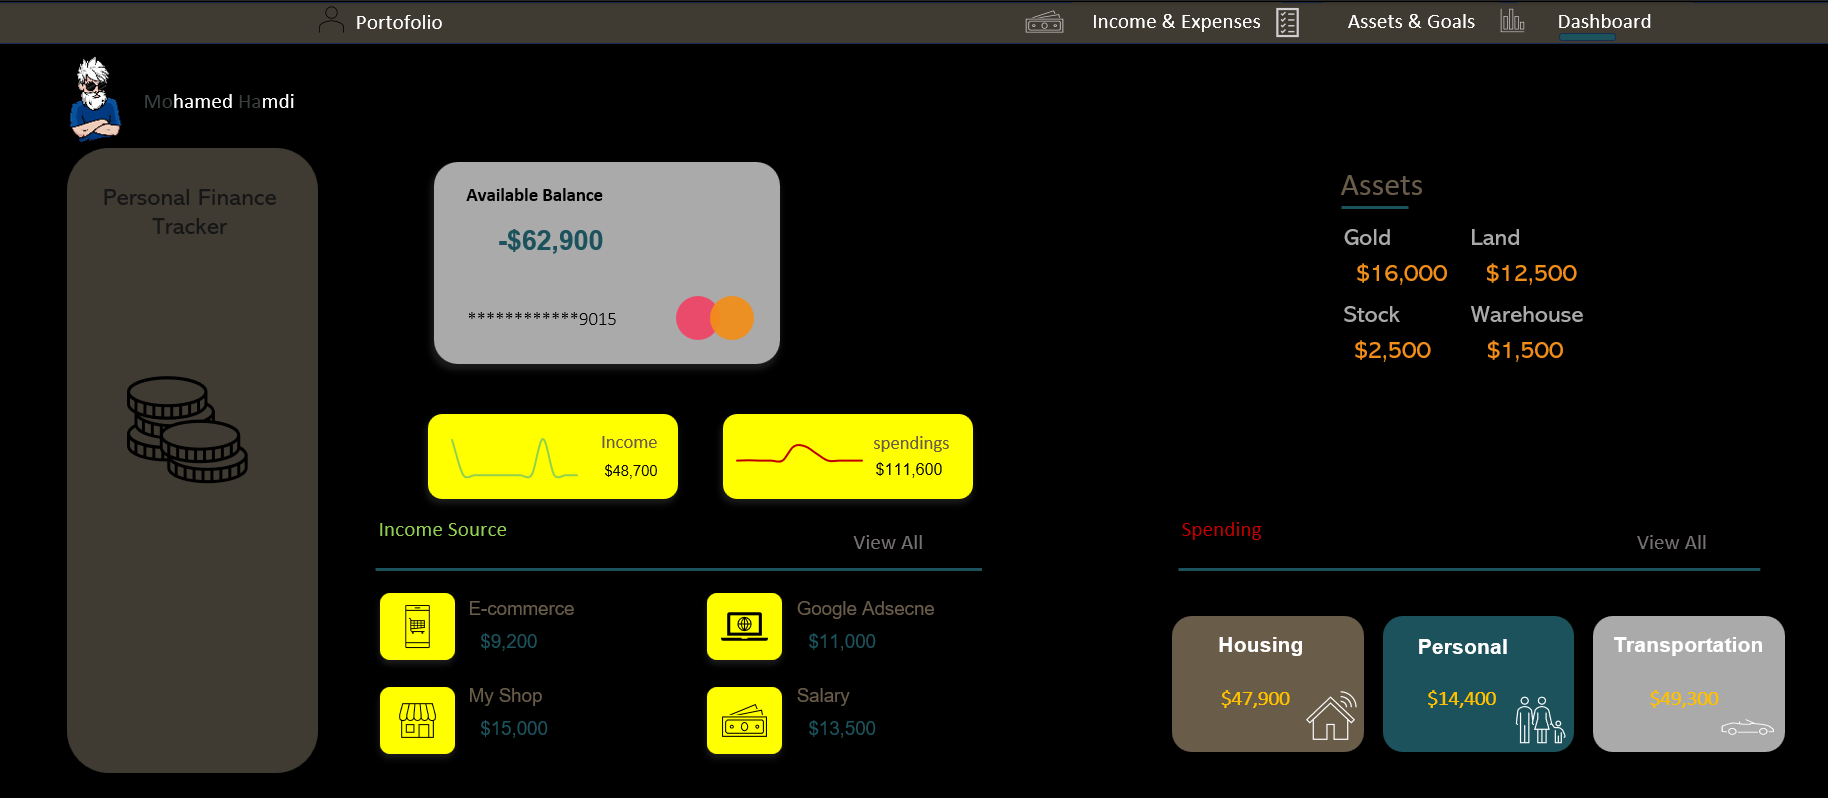Click View All under Income Source
Image resolution: width=1828 pixels, height=798 pixels.
(x=887, y=542)
